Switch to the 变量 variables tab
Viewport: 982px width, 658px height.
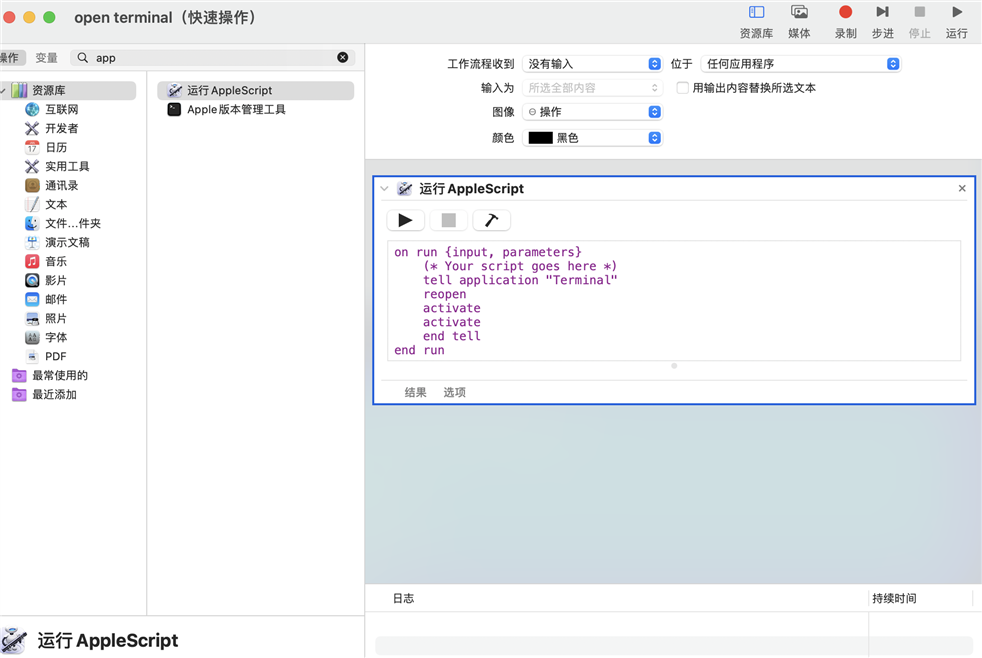click(x=46, y=58)
